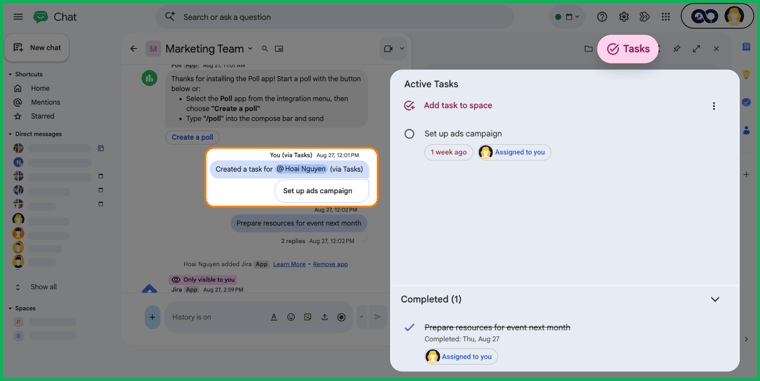Click the Remove app link
Image resolution: width=760 pixels, height=381 pixels.
click(x=330, y=264)
